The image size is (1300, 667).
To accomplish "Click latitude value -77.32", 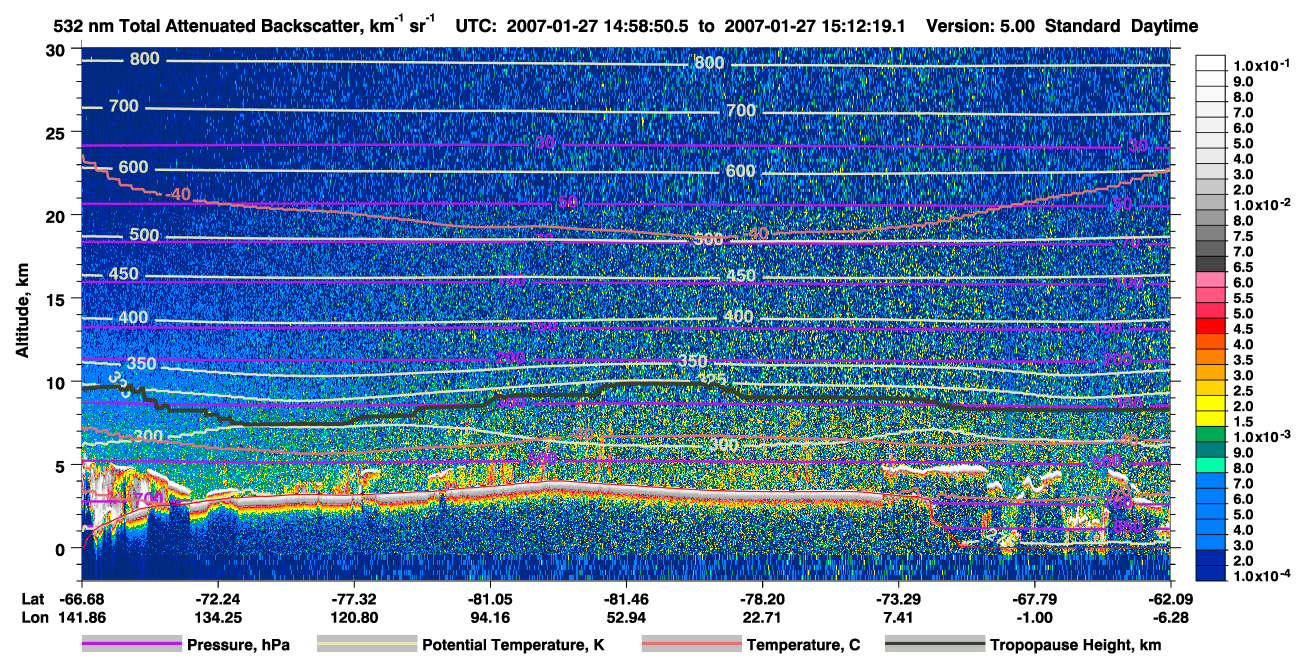I will (353, 599).
